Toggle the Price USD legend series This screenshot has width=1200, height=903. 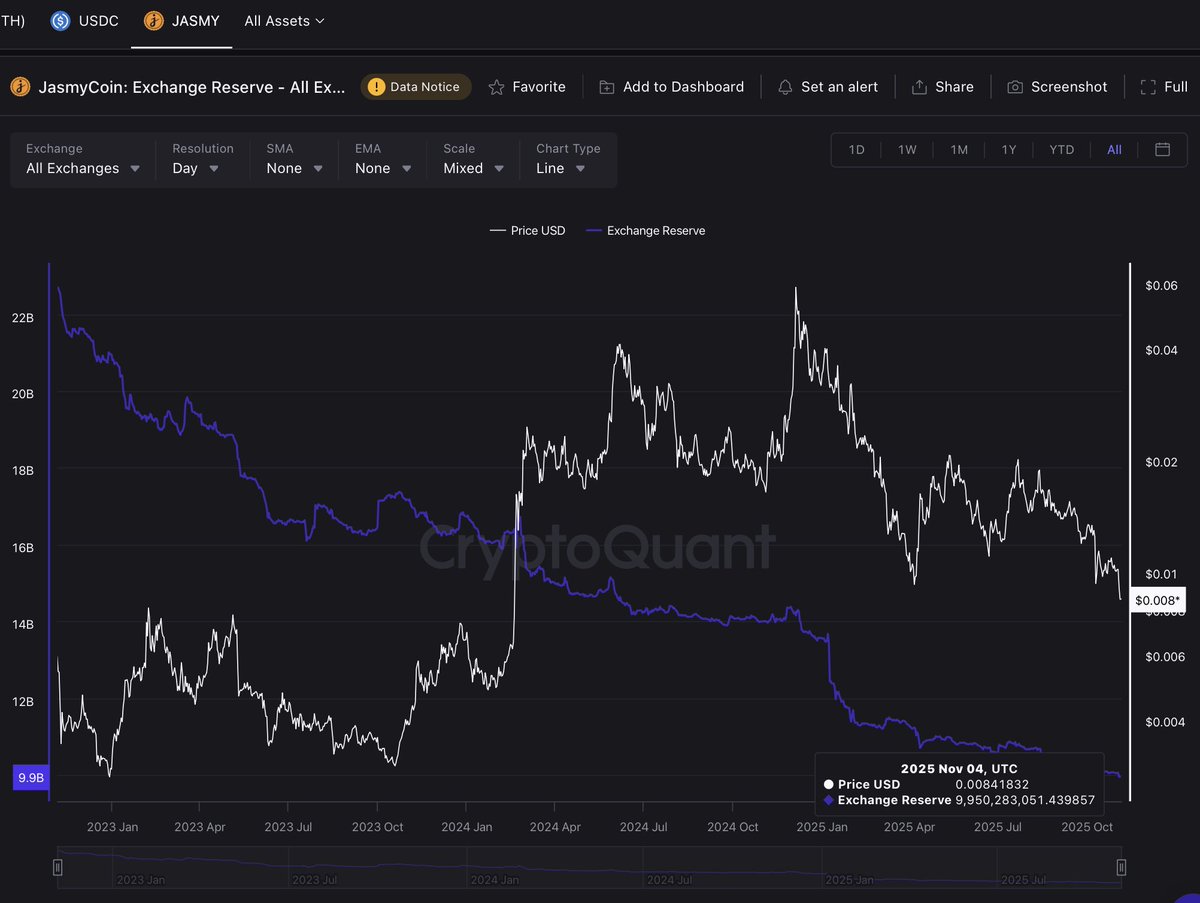(527, 231)
